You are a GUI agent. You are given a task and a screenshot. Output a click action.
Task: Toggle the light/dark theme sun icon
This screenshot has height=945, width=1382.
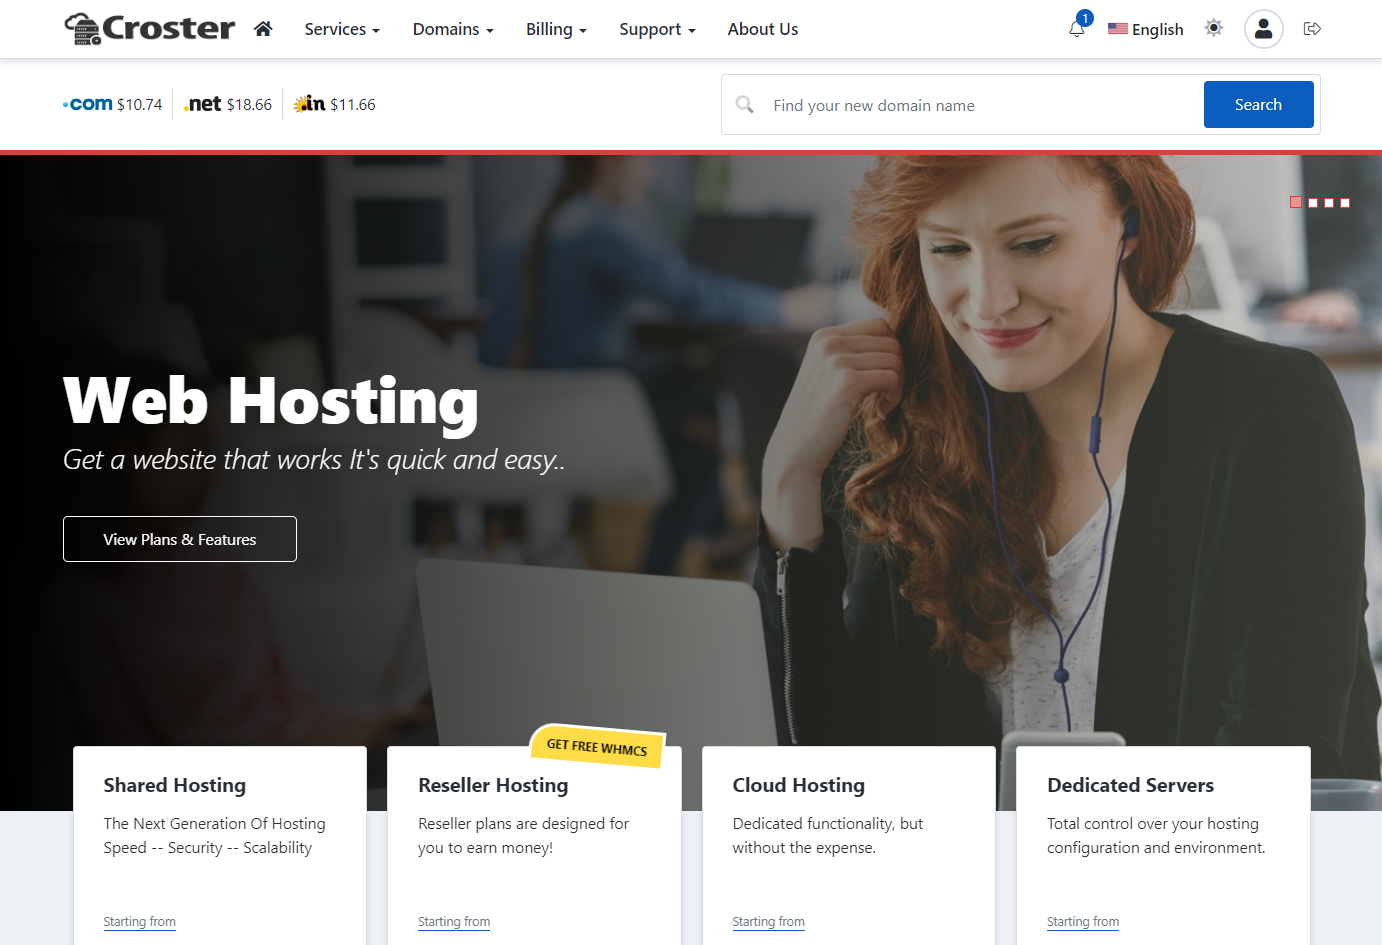[1214, 28]
